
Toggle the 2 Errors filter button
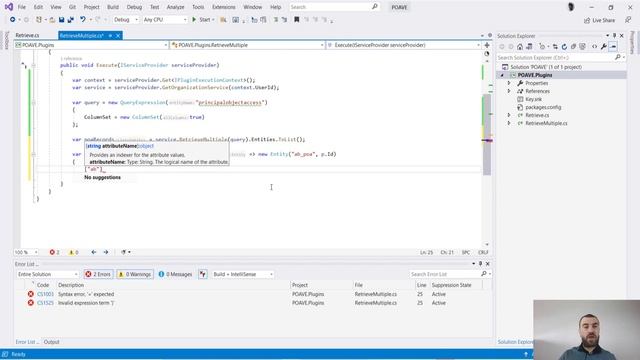[x=98, y=274]
